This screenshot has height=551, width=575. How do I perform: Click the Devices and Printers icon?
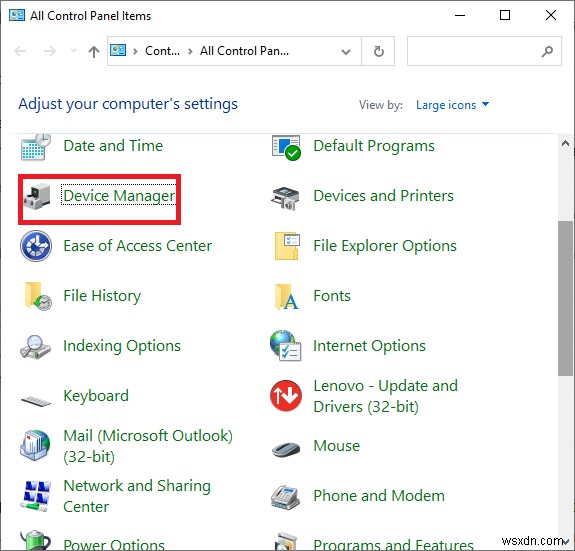(x=286, y=198)
